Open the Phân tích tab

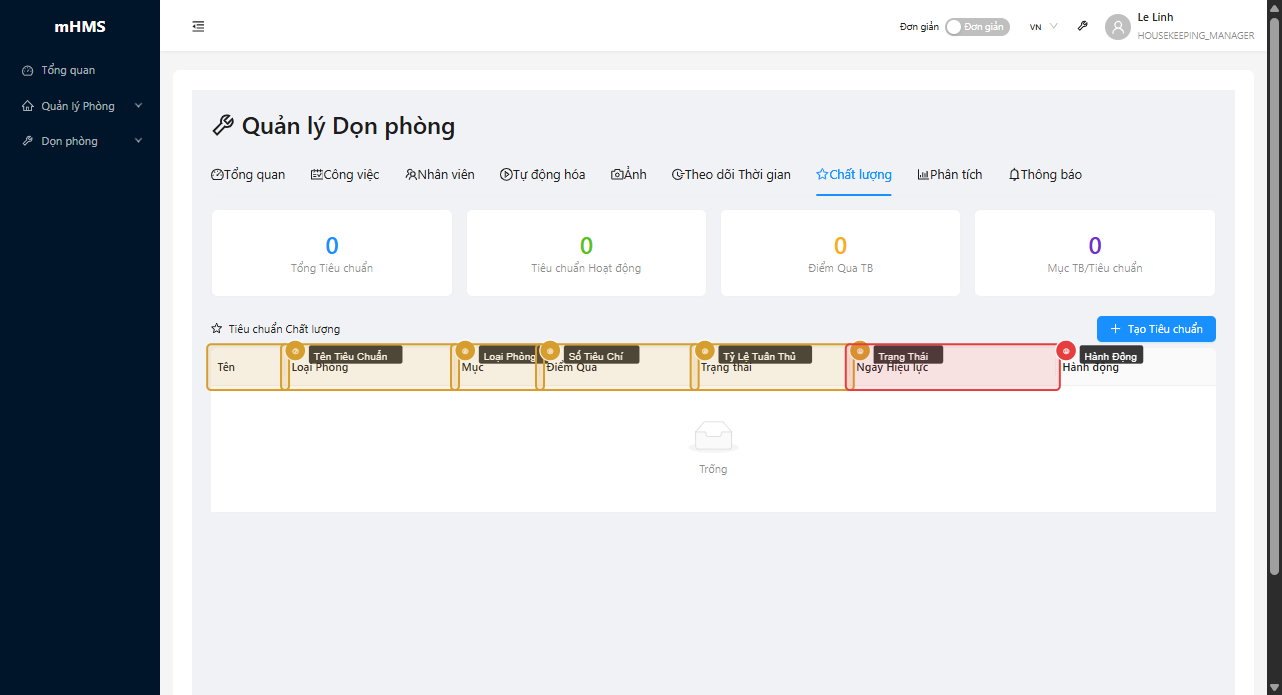tap(949, 175)
